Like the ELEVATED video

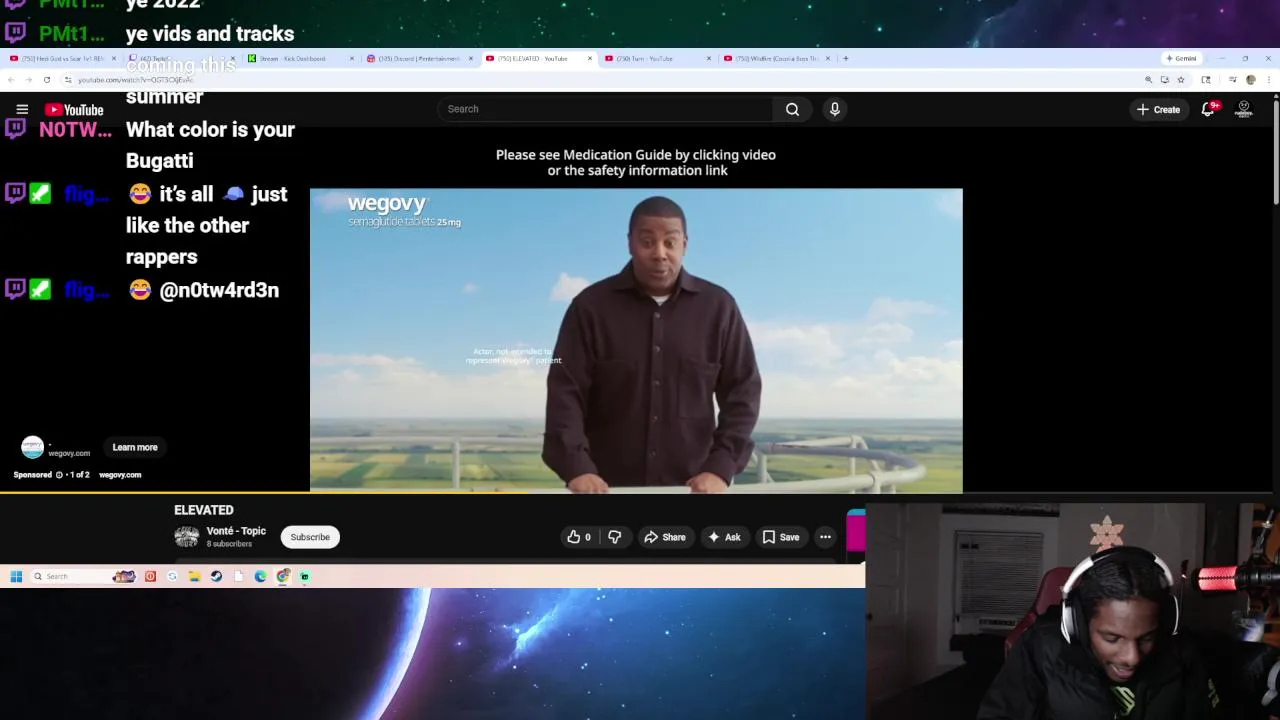[x=579, y=537]
